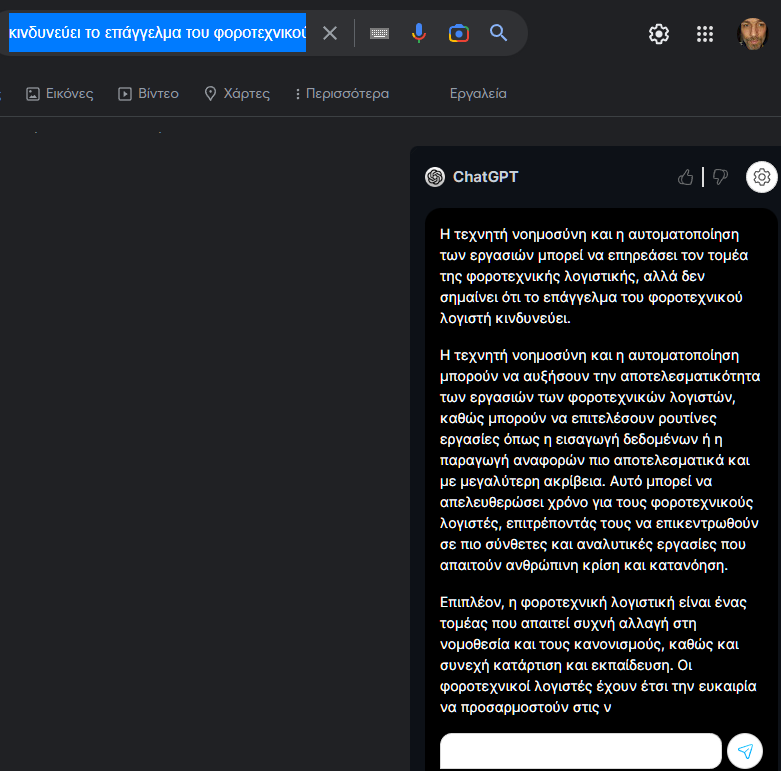Click the ChatGPT logo icon

435,177
